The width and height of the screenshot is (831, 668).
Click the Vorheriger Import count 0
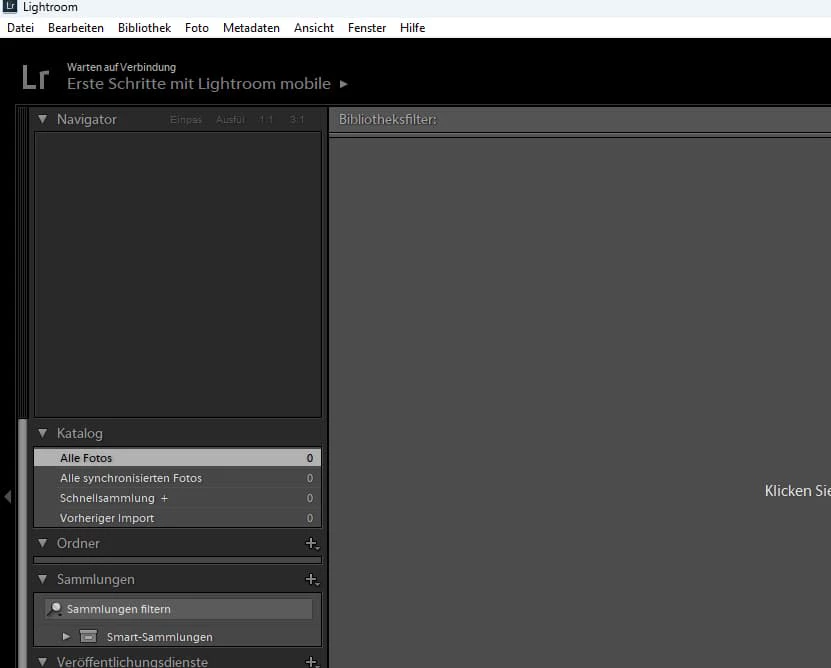point(310,518)
